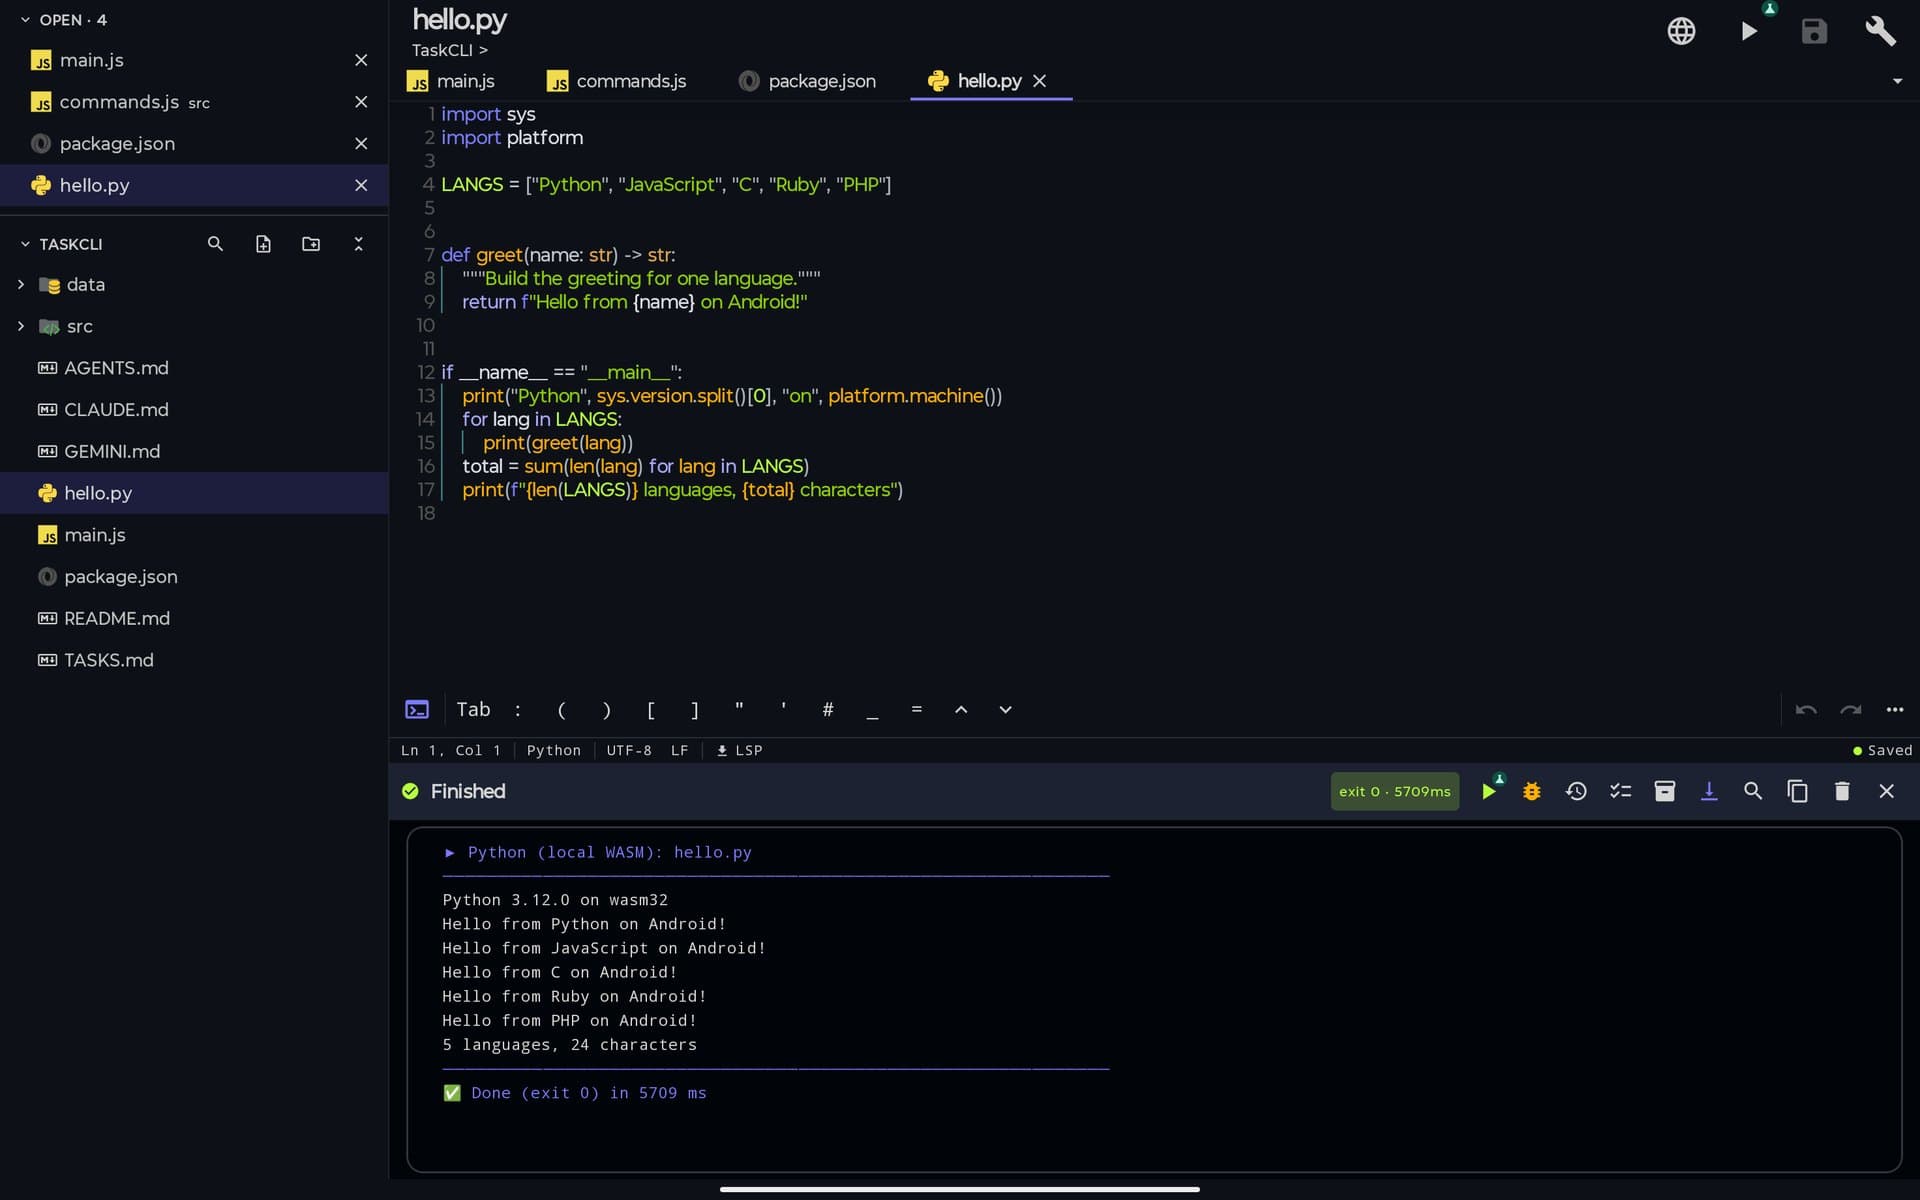Collapse the OPEN editors section
The image size is (1920, 1200).
click(x=26, y=20)
